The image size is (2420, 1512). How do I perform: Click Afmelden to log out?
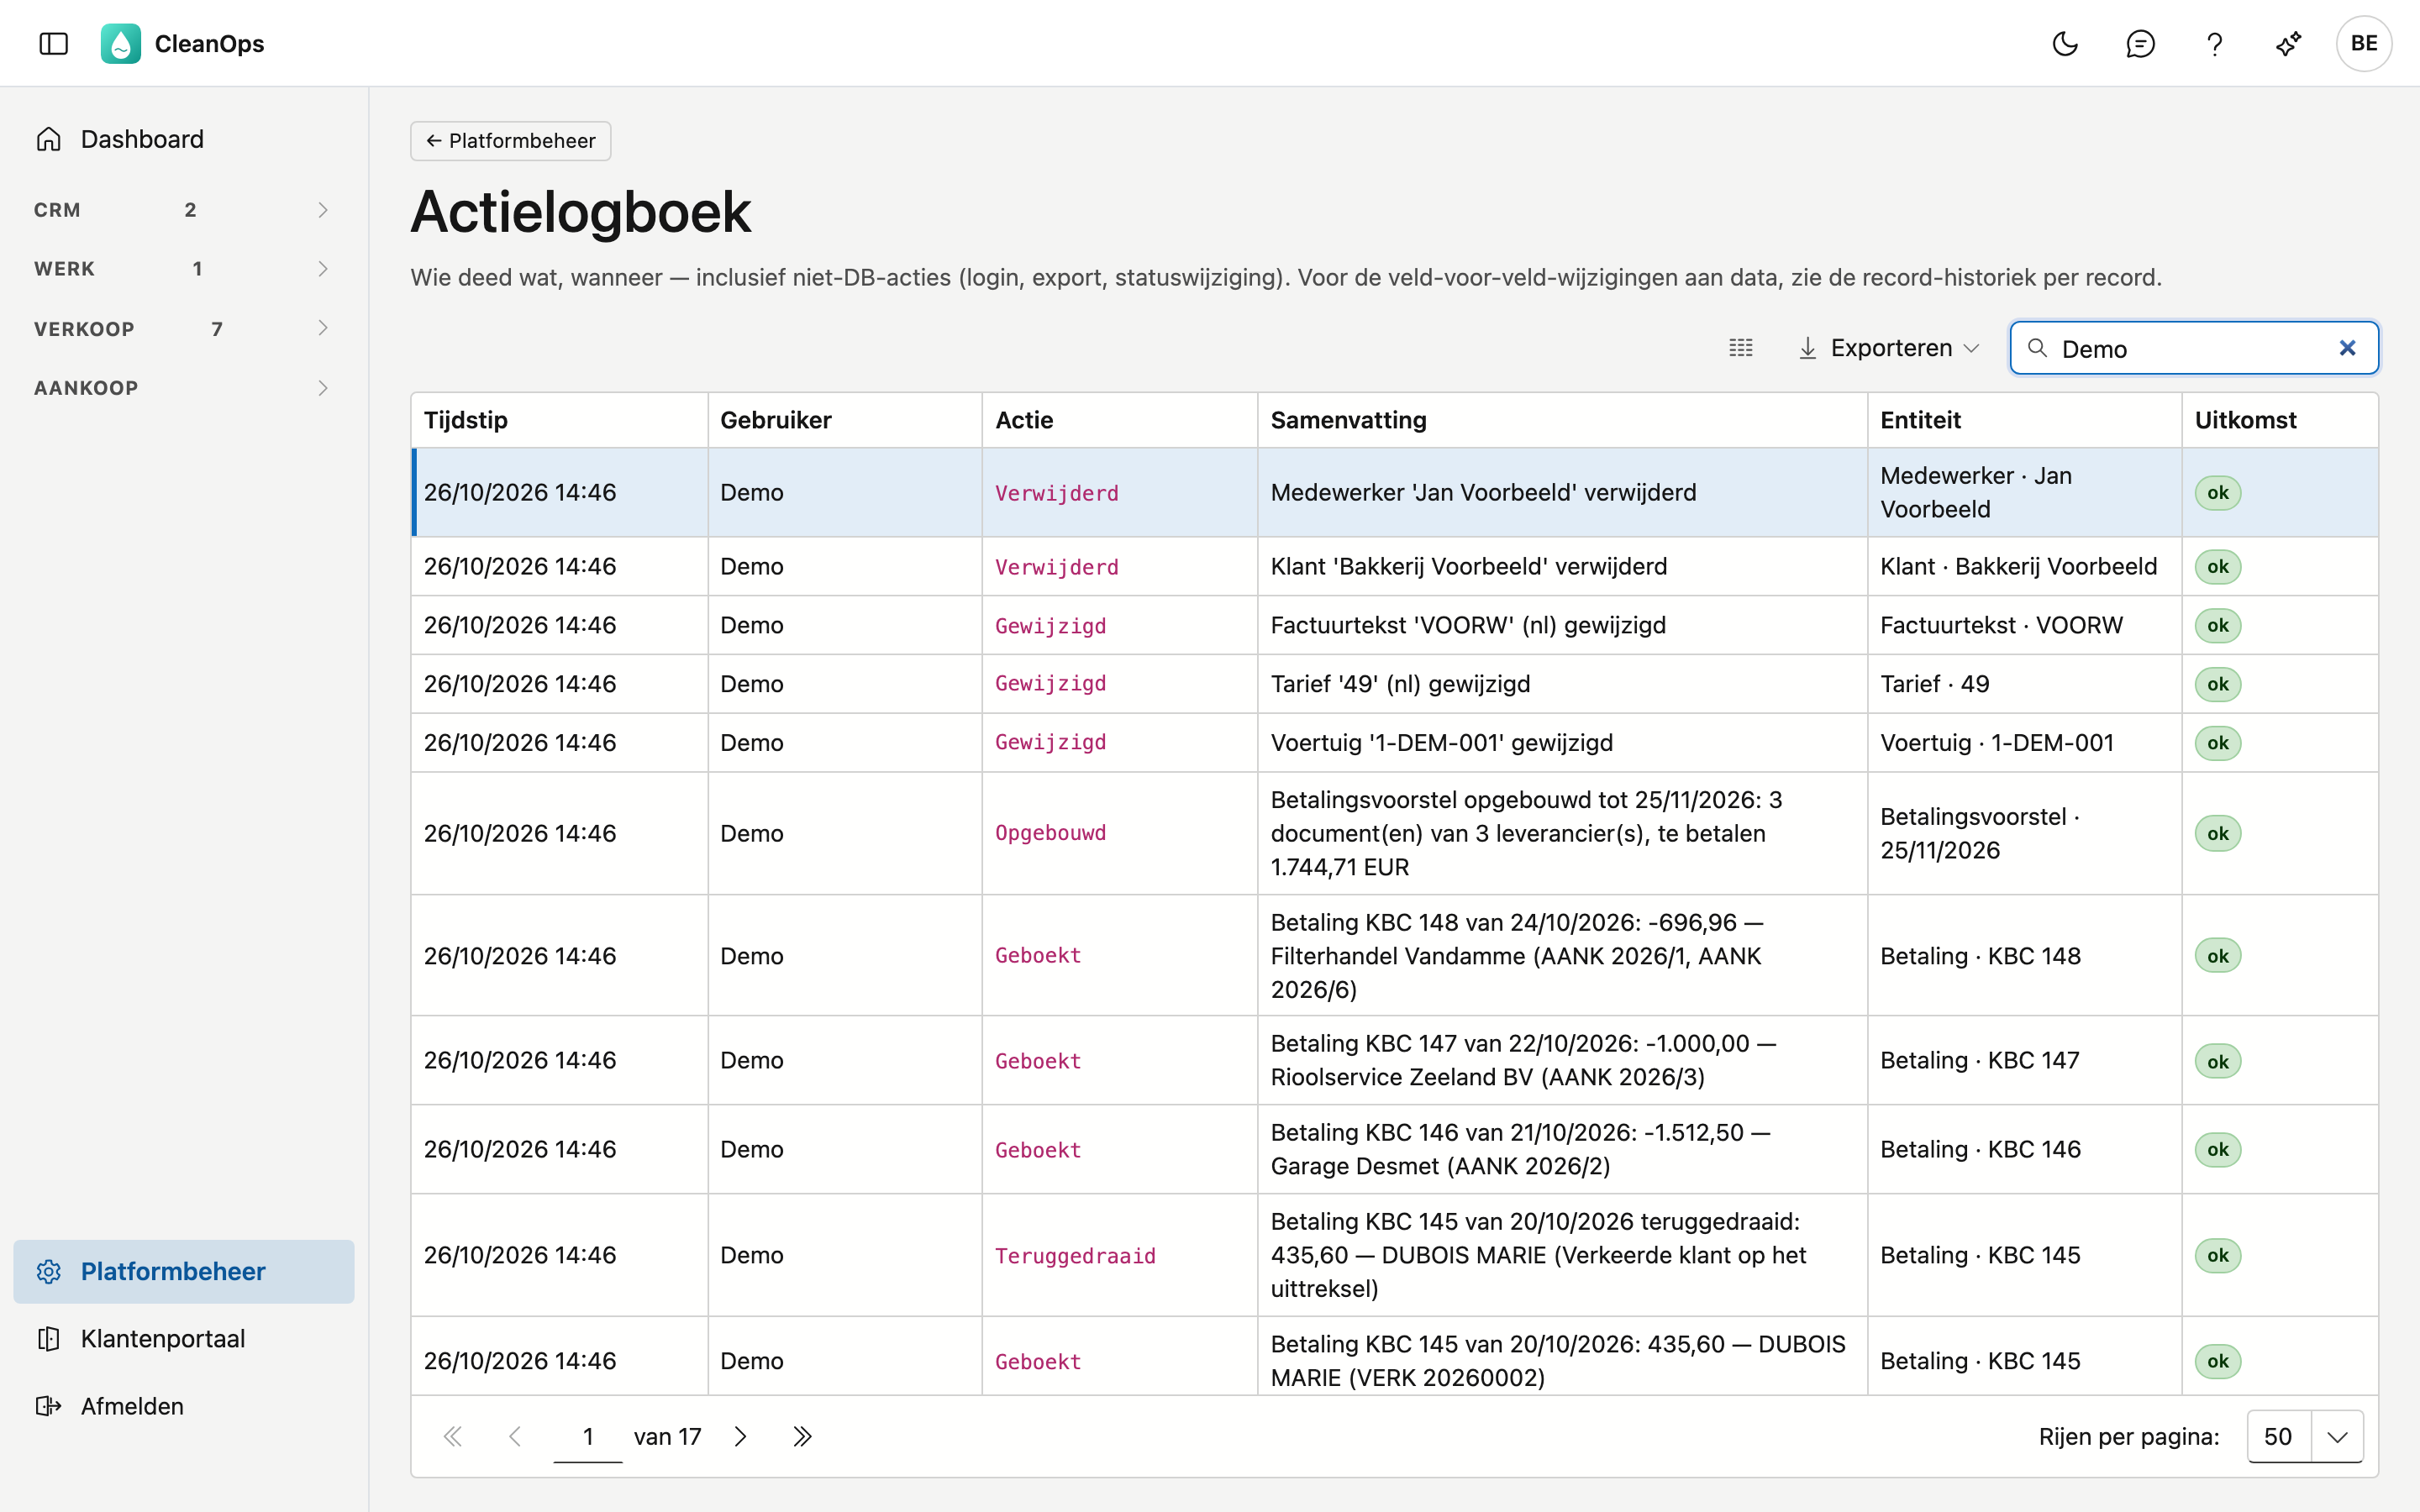pos(184,1406)
